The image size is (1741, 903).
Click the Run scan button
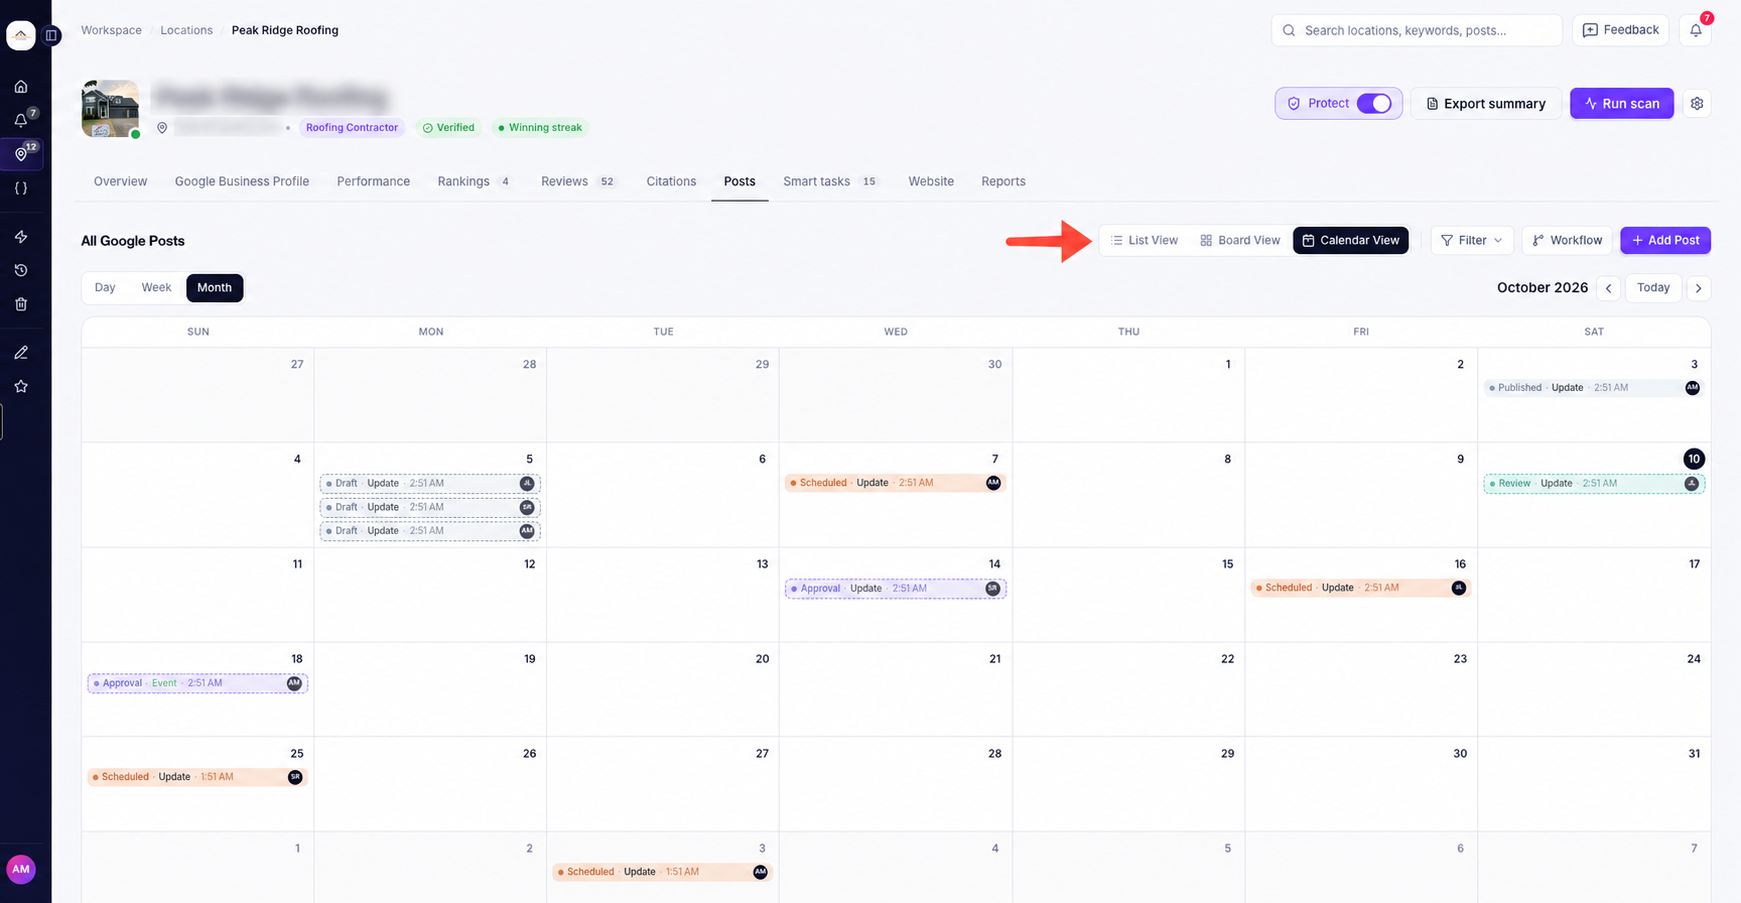pyautogui.click(x=1621, y=103)
